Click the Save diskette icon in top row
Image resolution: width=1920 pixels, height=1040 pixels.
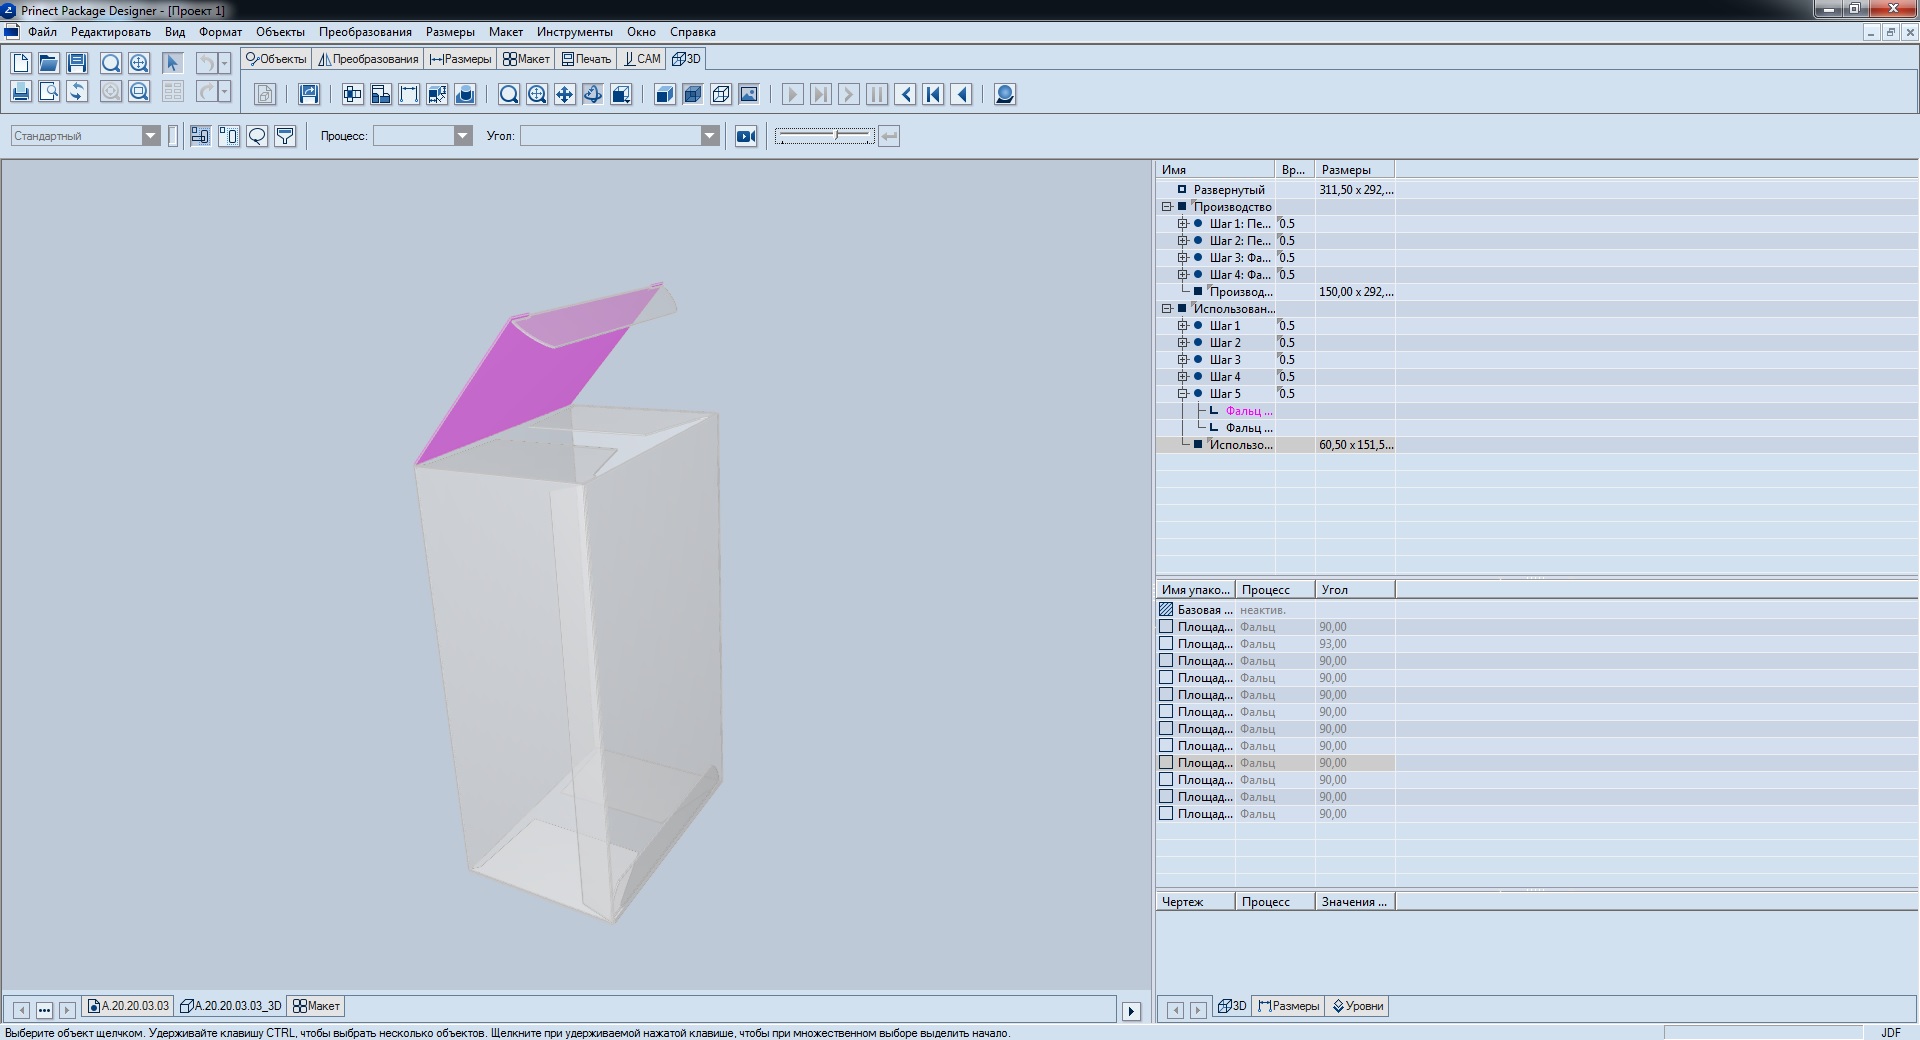coord(77,63)
